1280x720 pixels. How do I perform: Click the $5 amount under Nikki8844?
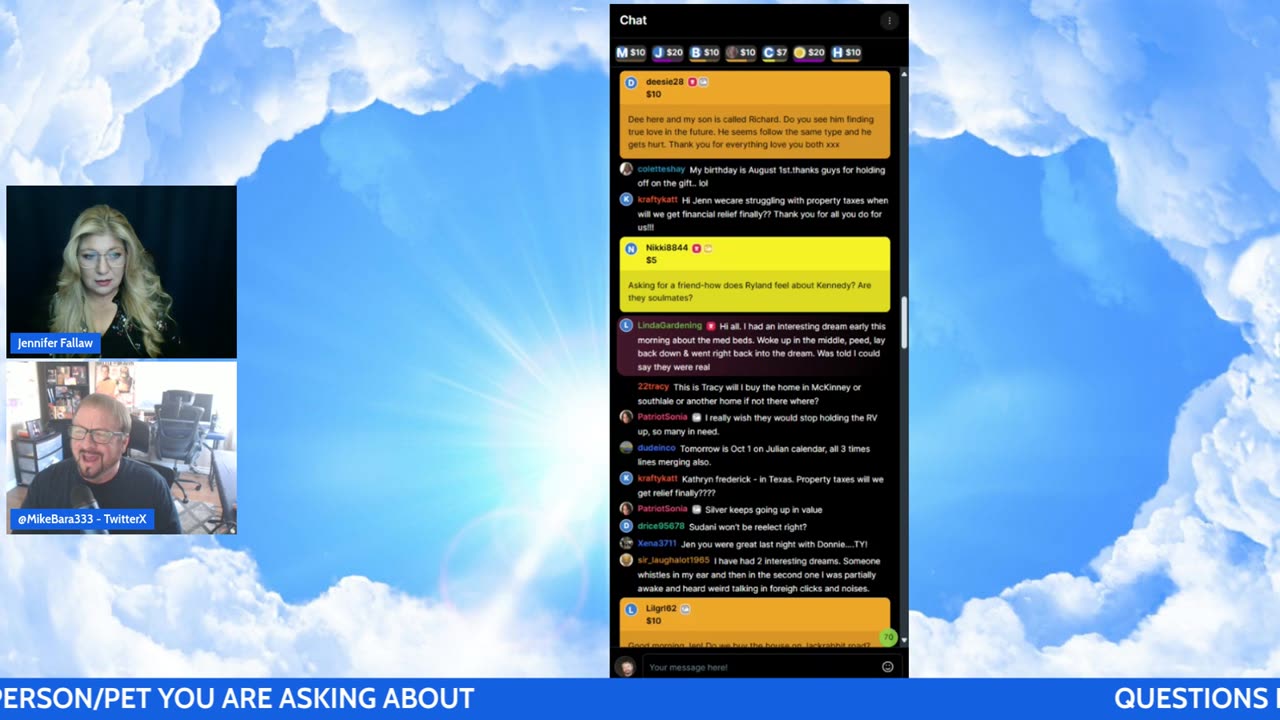651,260
